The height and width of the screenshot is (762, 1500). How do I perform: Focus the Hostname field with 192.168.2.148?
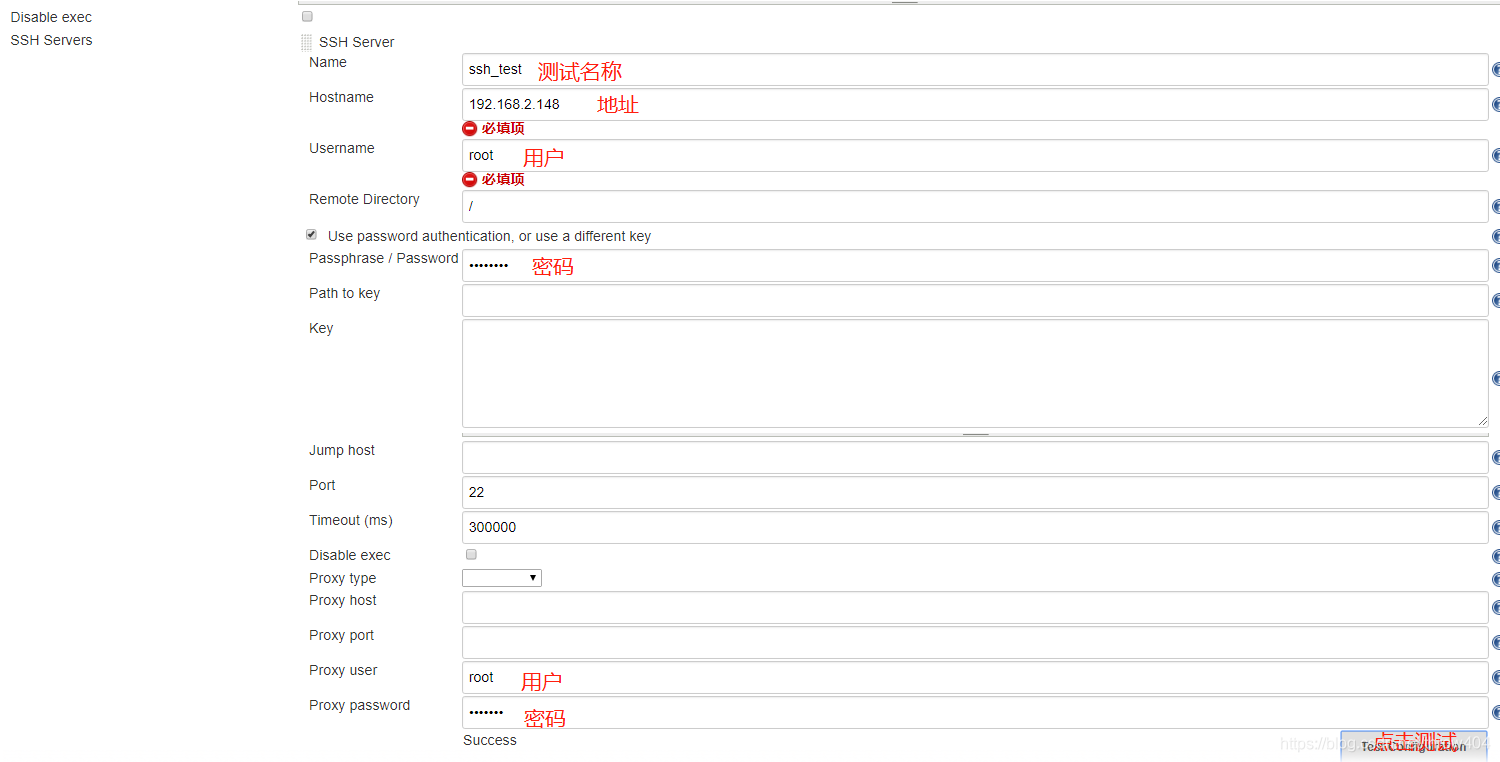tap(975, 105)
